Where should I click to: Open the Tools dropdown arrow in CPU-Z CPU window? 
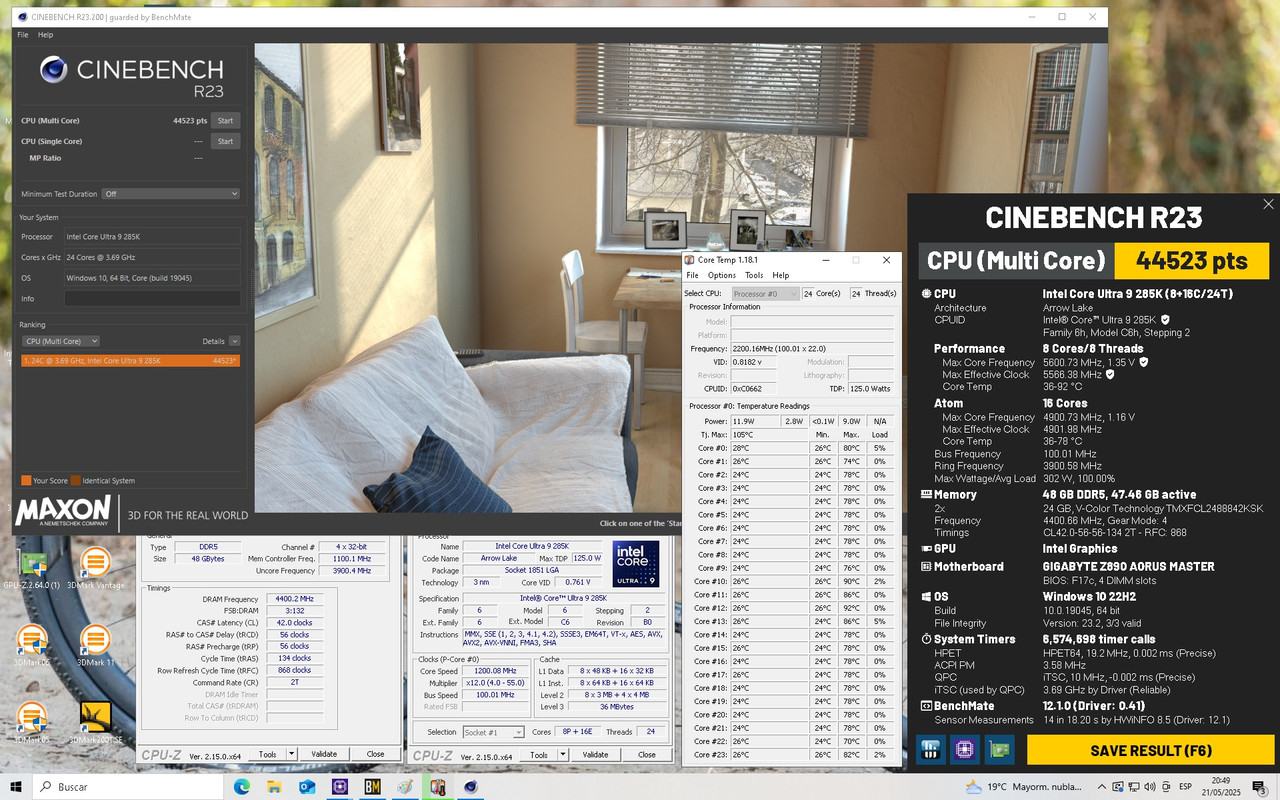563,754
